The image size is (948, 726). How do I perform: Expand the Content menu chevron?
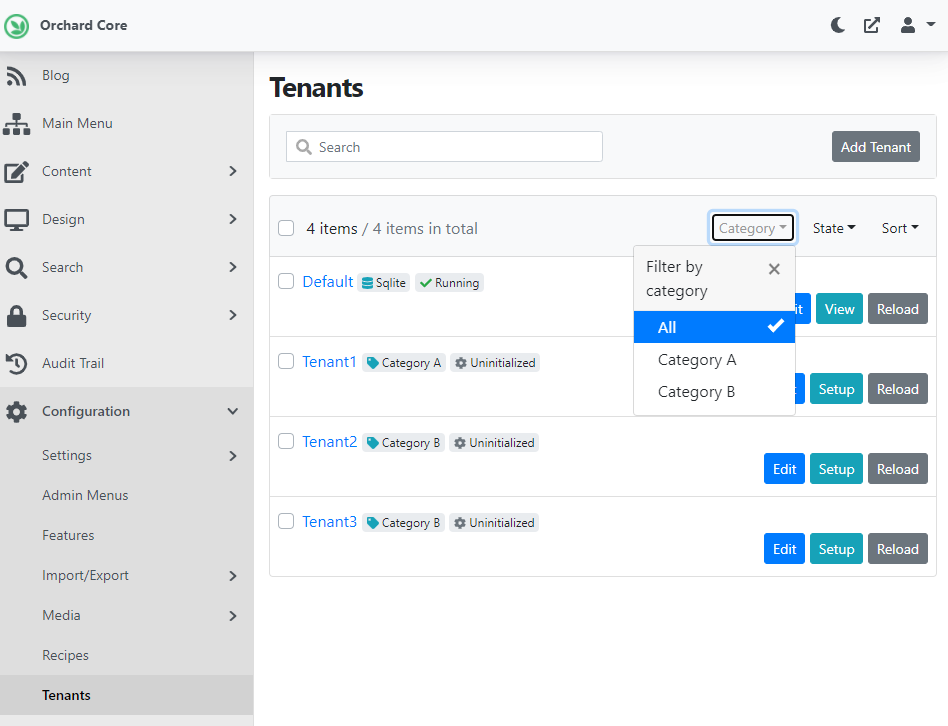pyautogui.click(x=233, y=171)
